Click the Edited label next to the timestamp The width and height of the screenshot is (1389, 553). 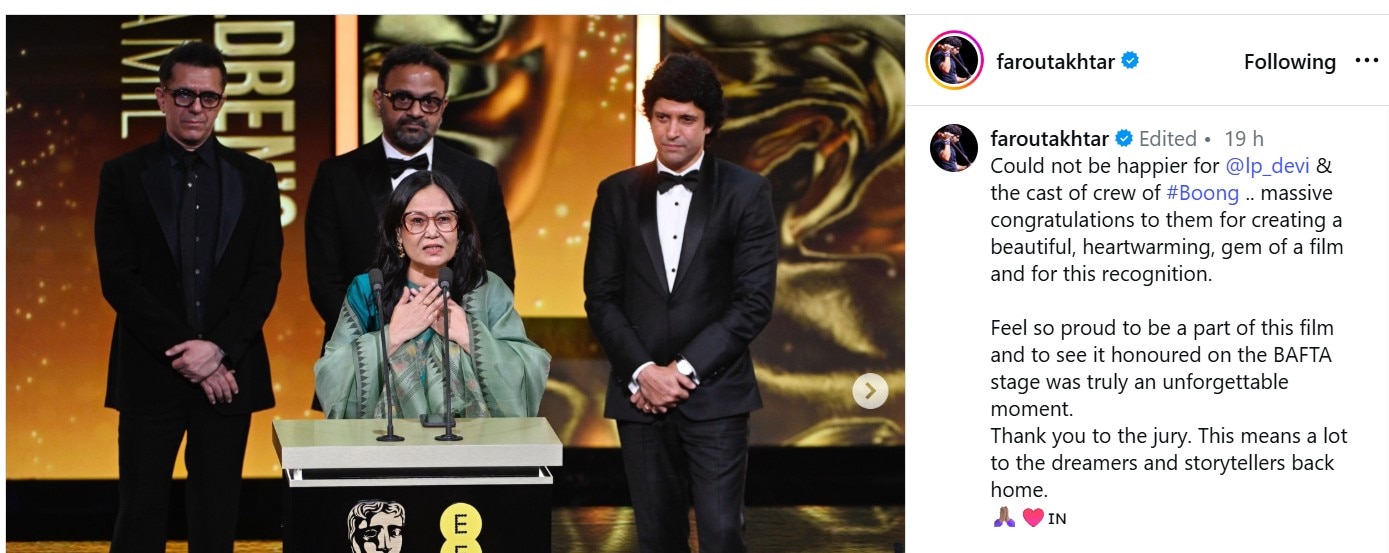[1167, 138]
